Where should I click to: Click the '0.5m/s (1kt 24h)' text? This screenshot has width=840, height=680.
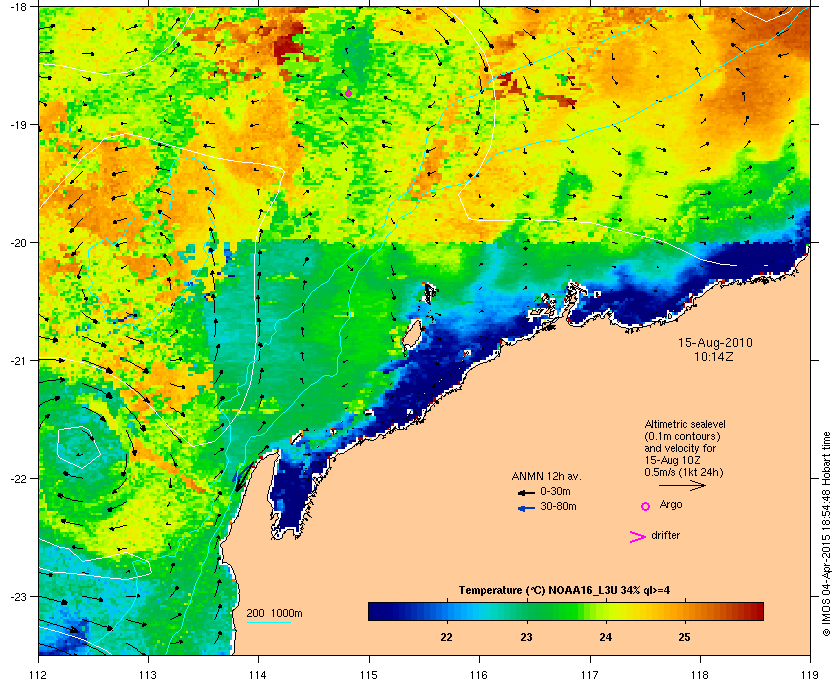[x=684, y=473]
